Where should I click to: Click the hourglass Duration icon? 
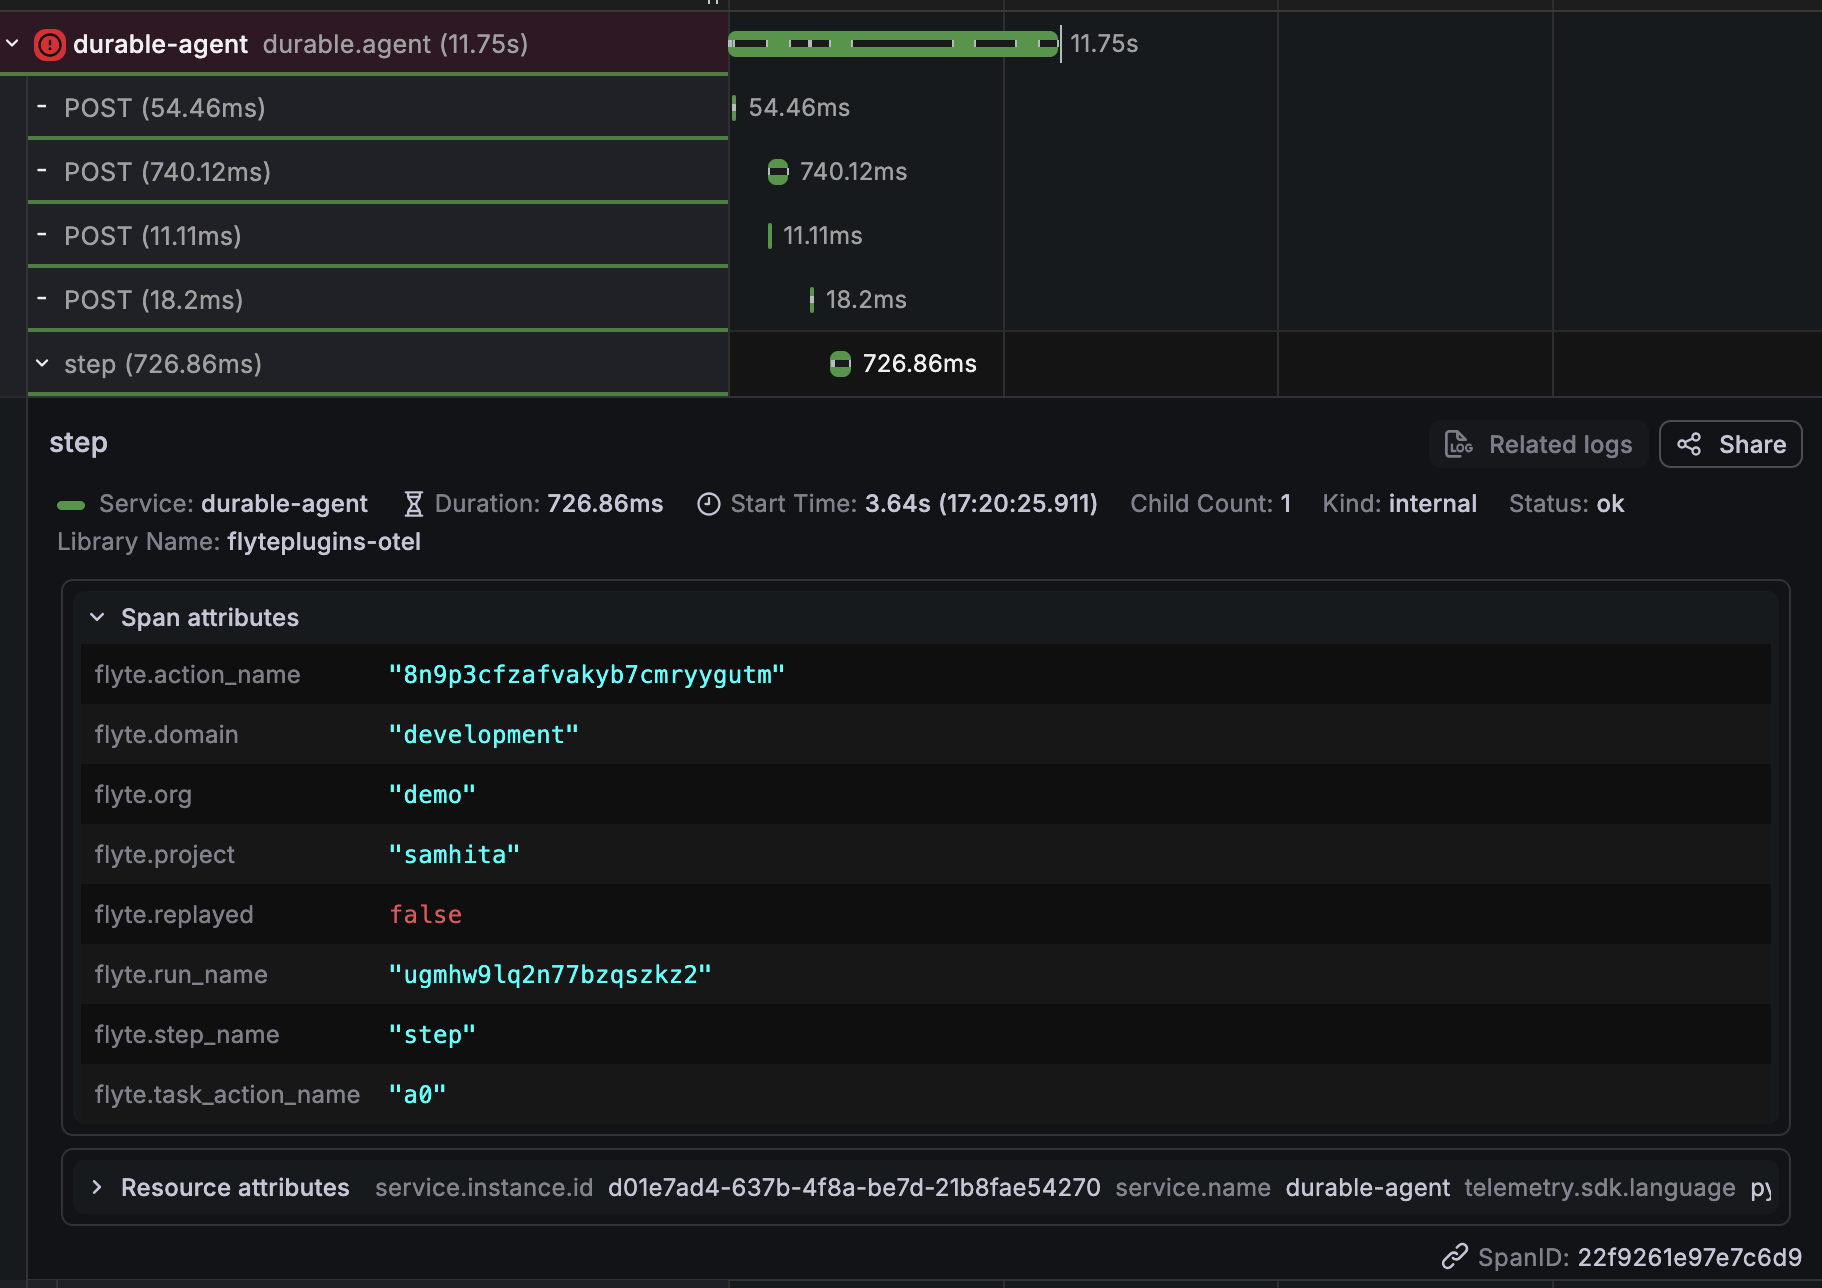click(414, 504)
